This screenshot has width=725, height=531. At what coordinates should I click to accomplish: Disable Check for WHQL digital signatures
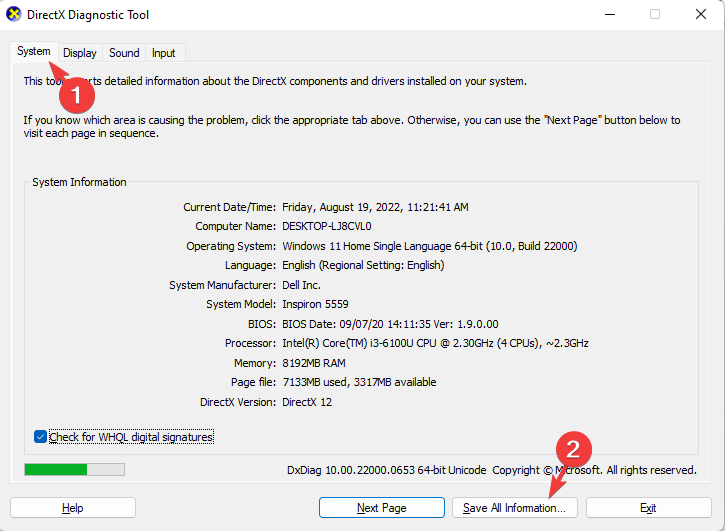coord(40,437)
